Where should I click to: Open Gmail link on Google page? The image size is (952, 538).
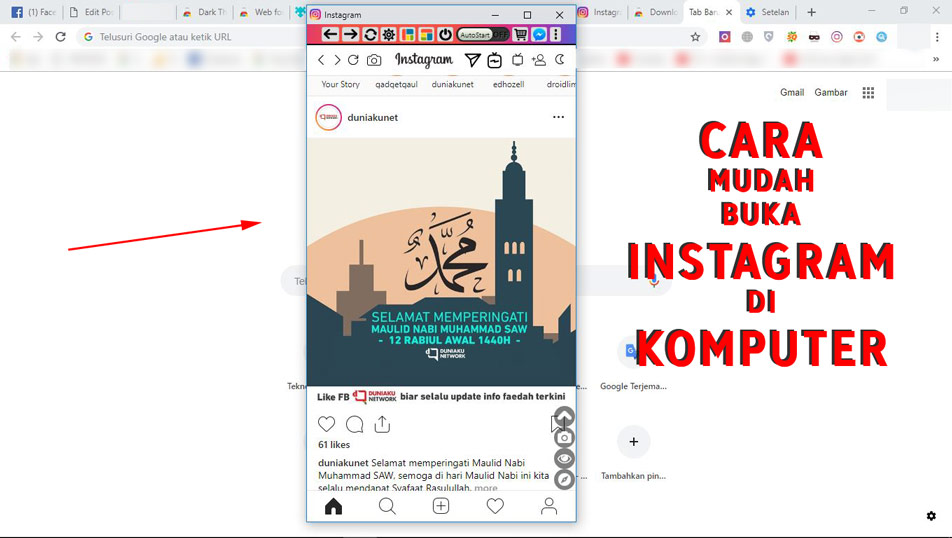click(792, 92)
